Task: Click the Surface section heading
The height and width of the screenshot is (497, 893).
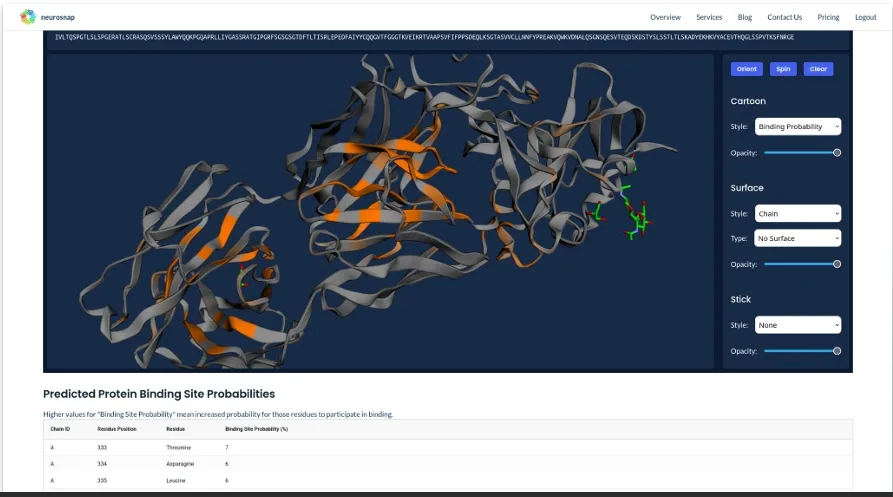Action: pyautogui.click(x=747, y=188)
